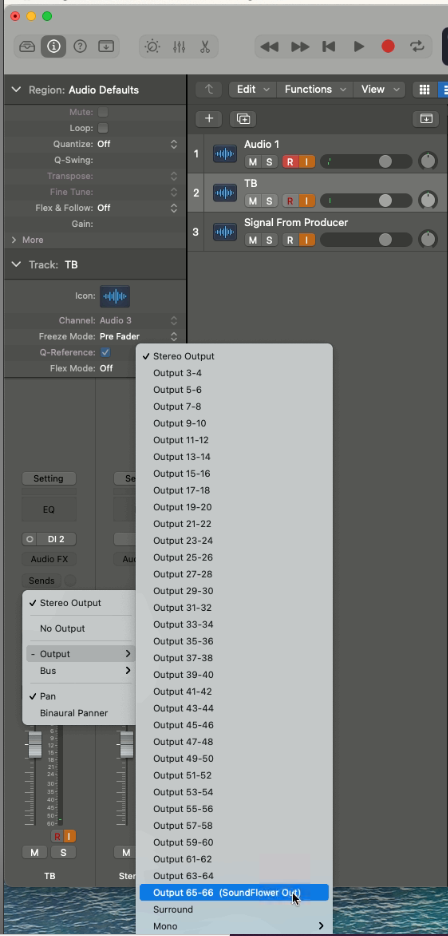Show the Mixer faders icon
The height and width of the screenshot is (936, 448).
tap(179, 47)
